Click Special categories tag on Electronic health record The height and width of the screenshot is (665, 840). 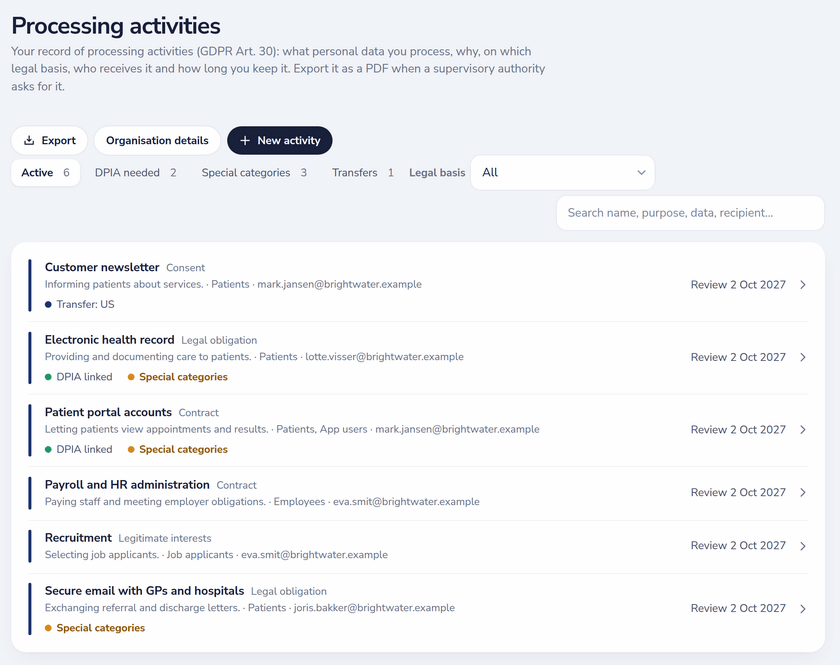pyautogui.click(x=178, y=377)
